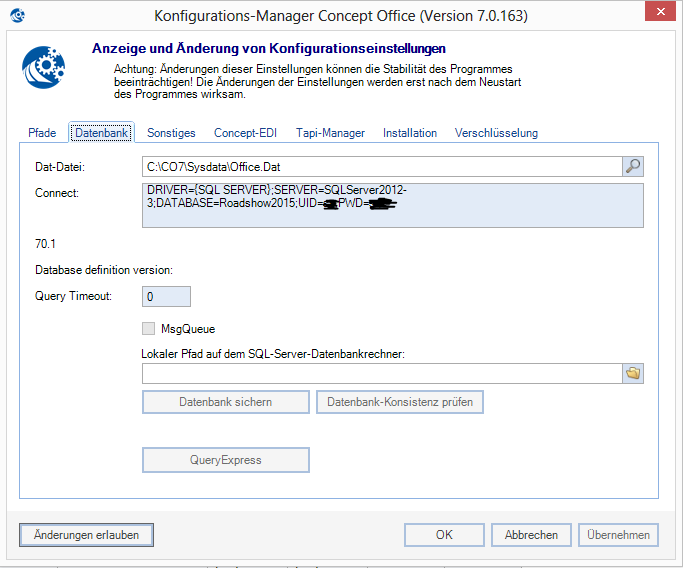This screenshot has width=683, height=568.
Task: Open the Tapi-Manager tab
Action: click(330, 133)
